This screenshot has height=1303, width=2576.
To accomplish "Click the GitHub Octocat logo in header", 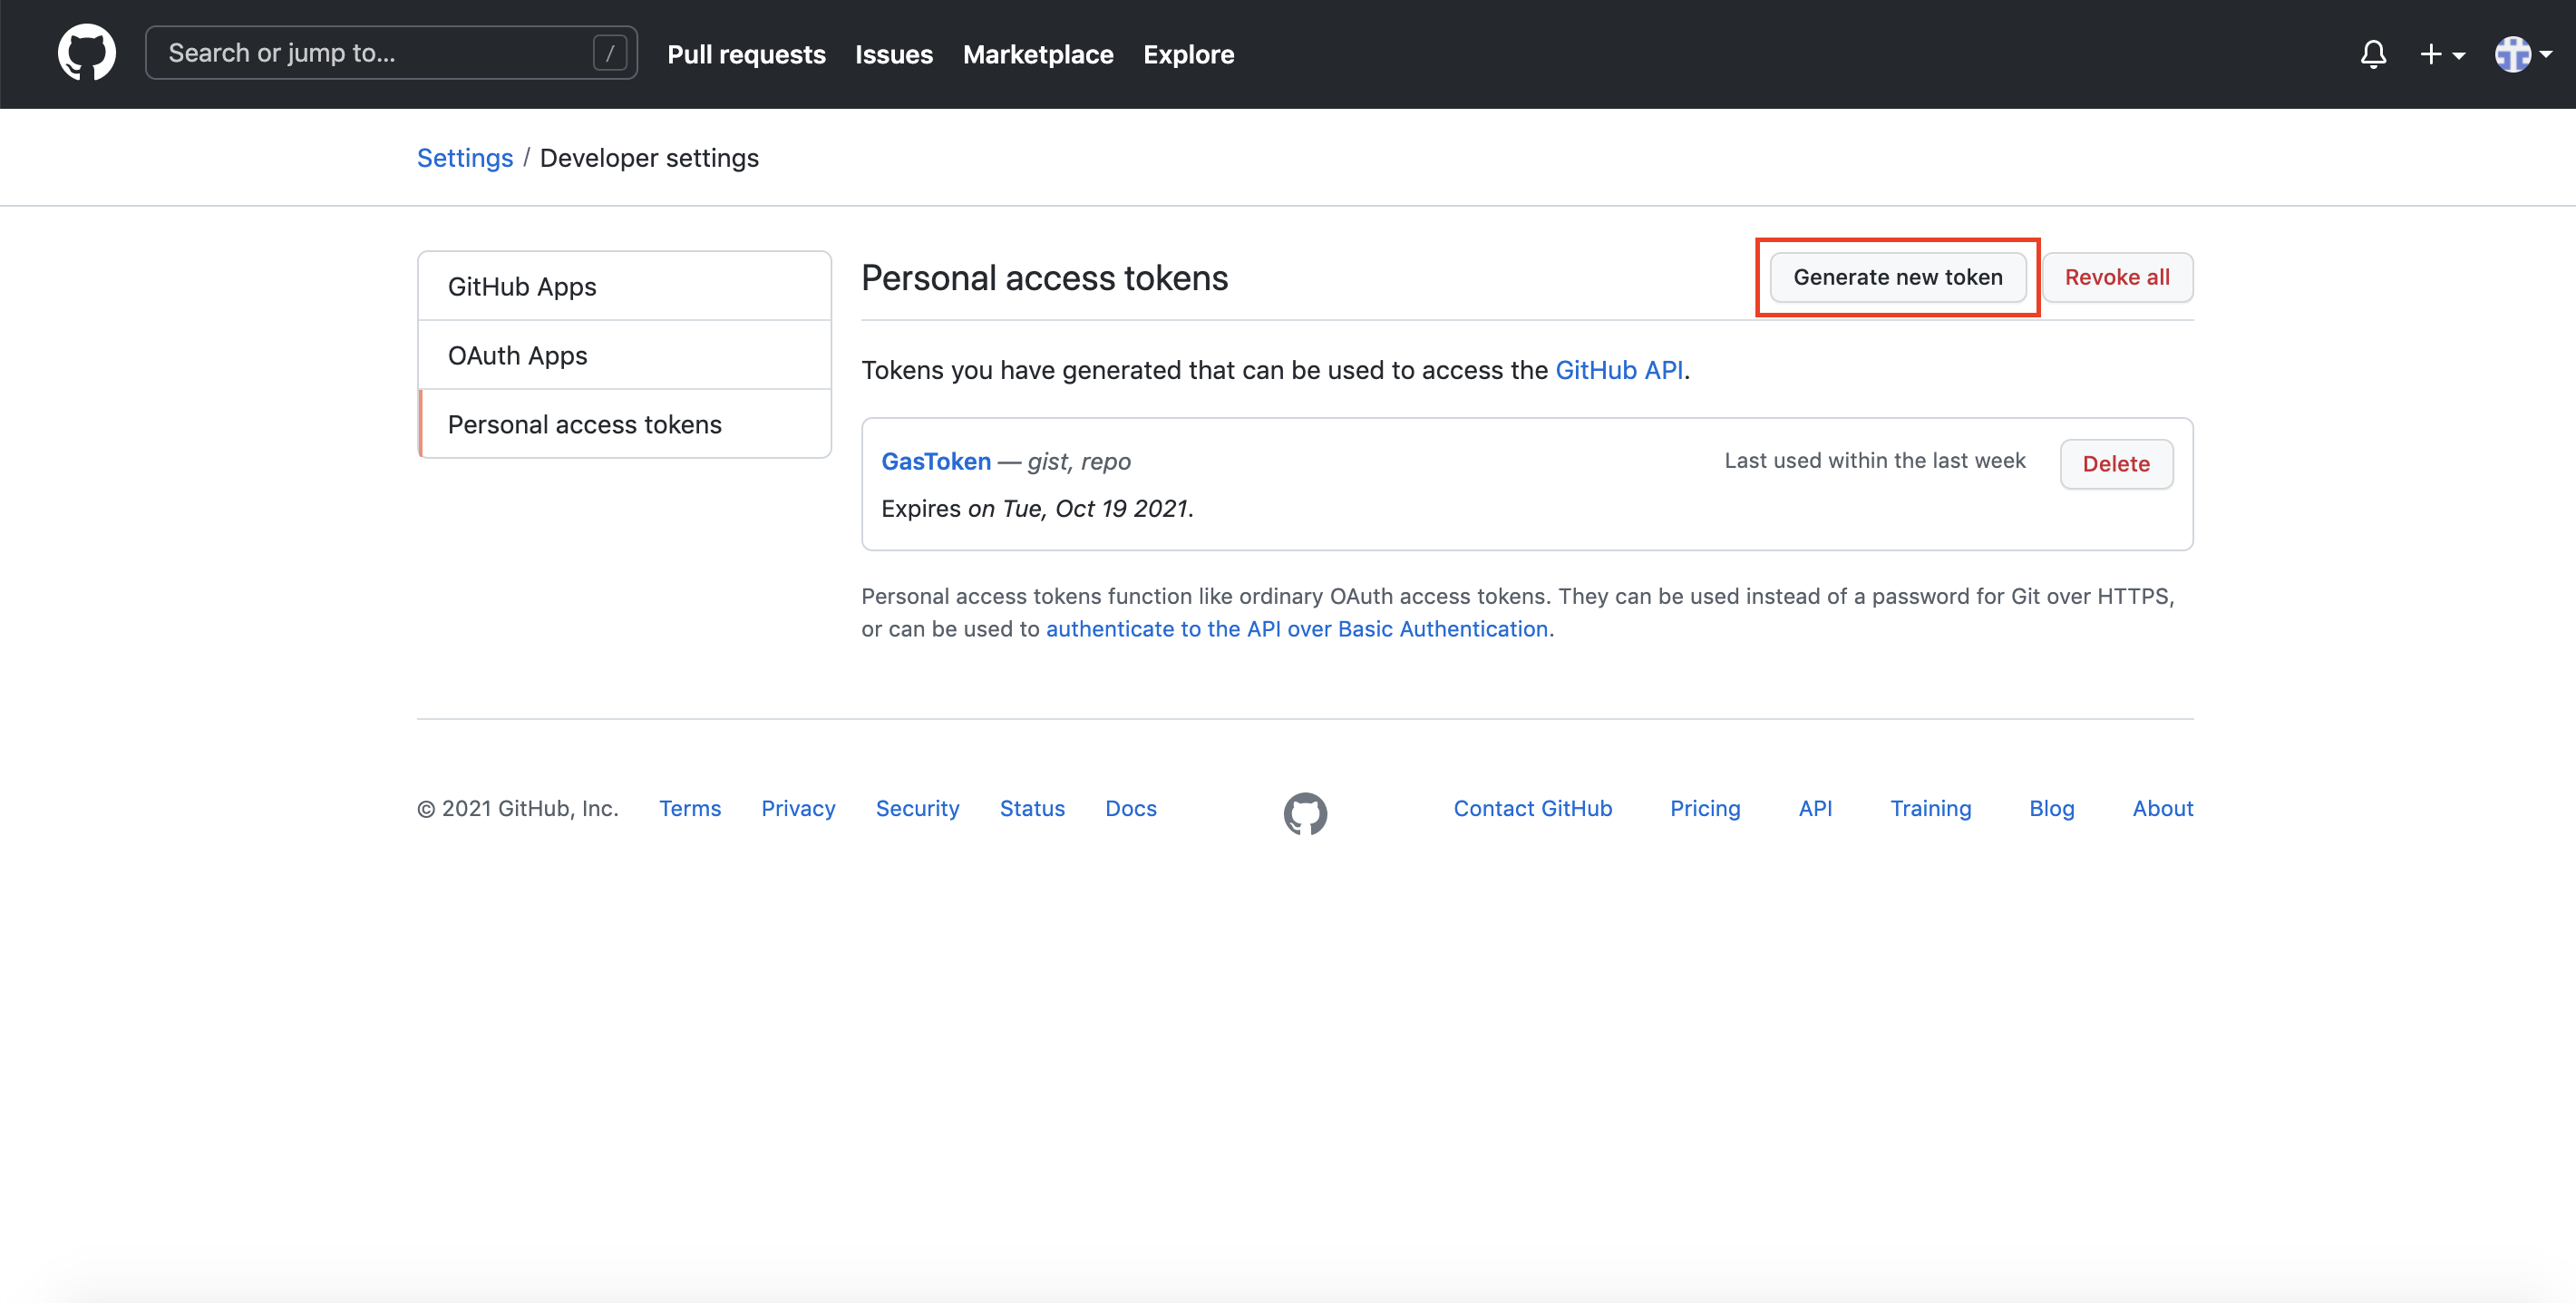I will [x=87, y=53].
